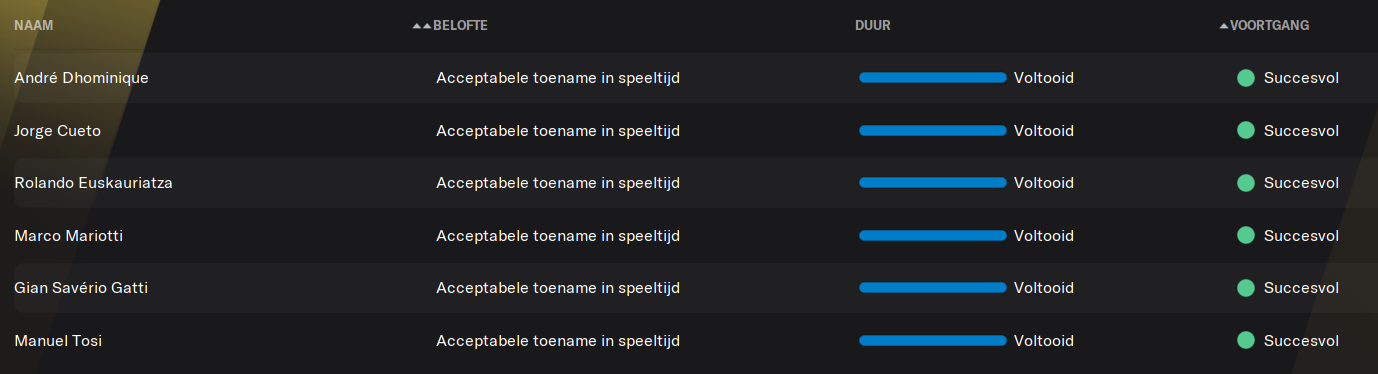Click Voltooid label in Manuel Tosi row
The width and height of the screenshot is (1378, 374).
tap(1044, 340)
